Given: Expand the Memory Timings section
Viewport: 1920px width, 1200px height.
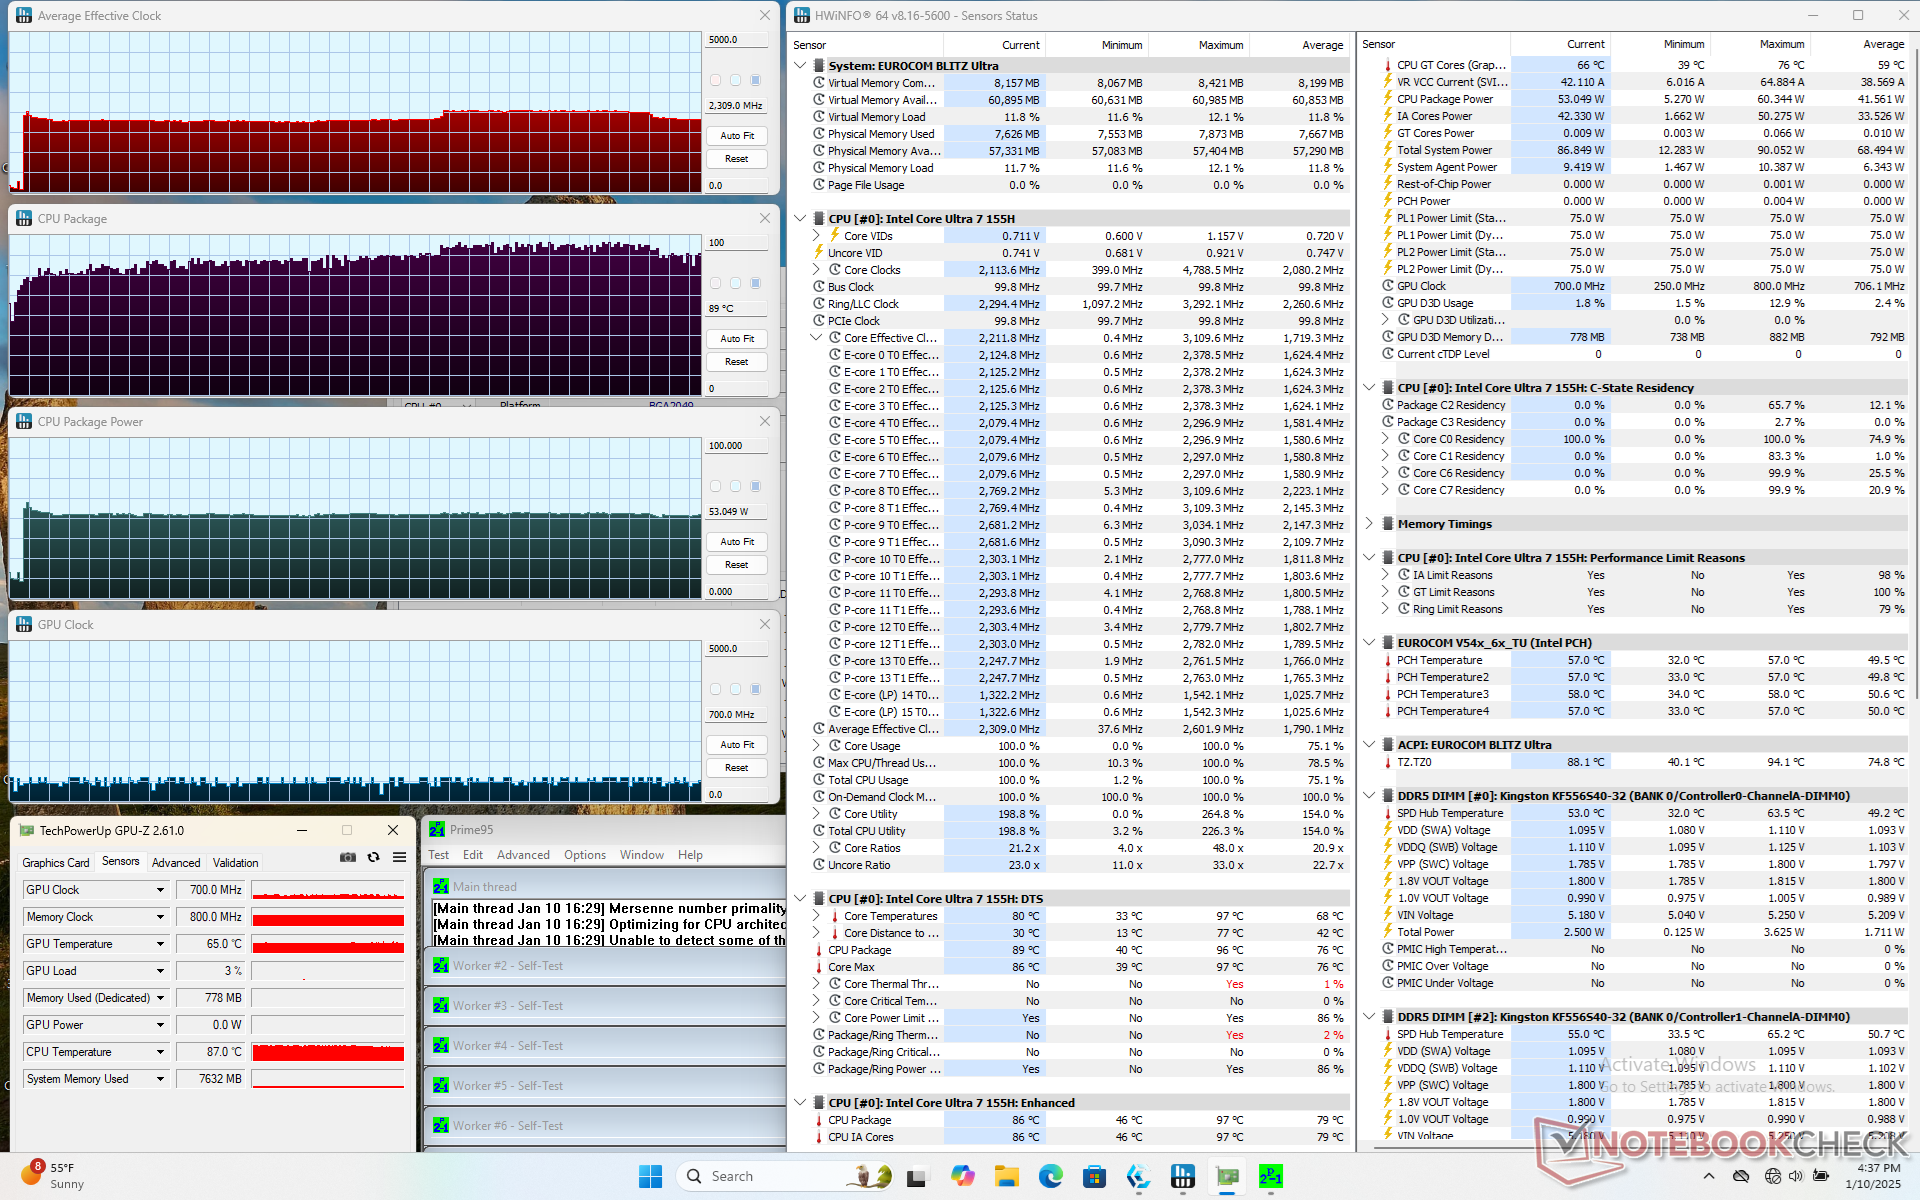Looking at the screenshot, I should (1369, 524).
